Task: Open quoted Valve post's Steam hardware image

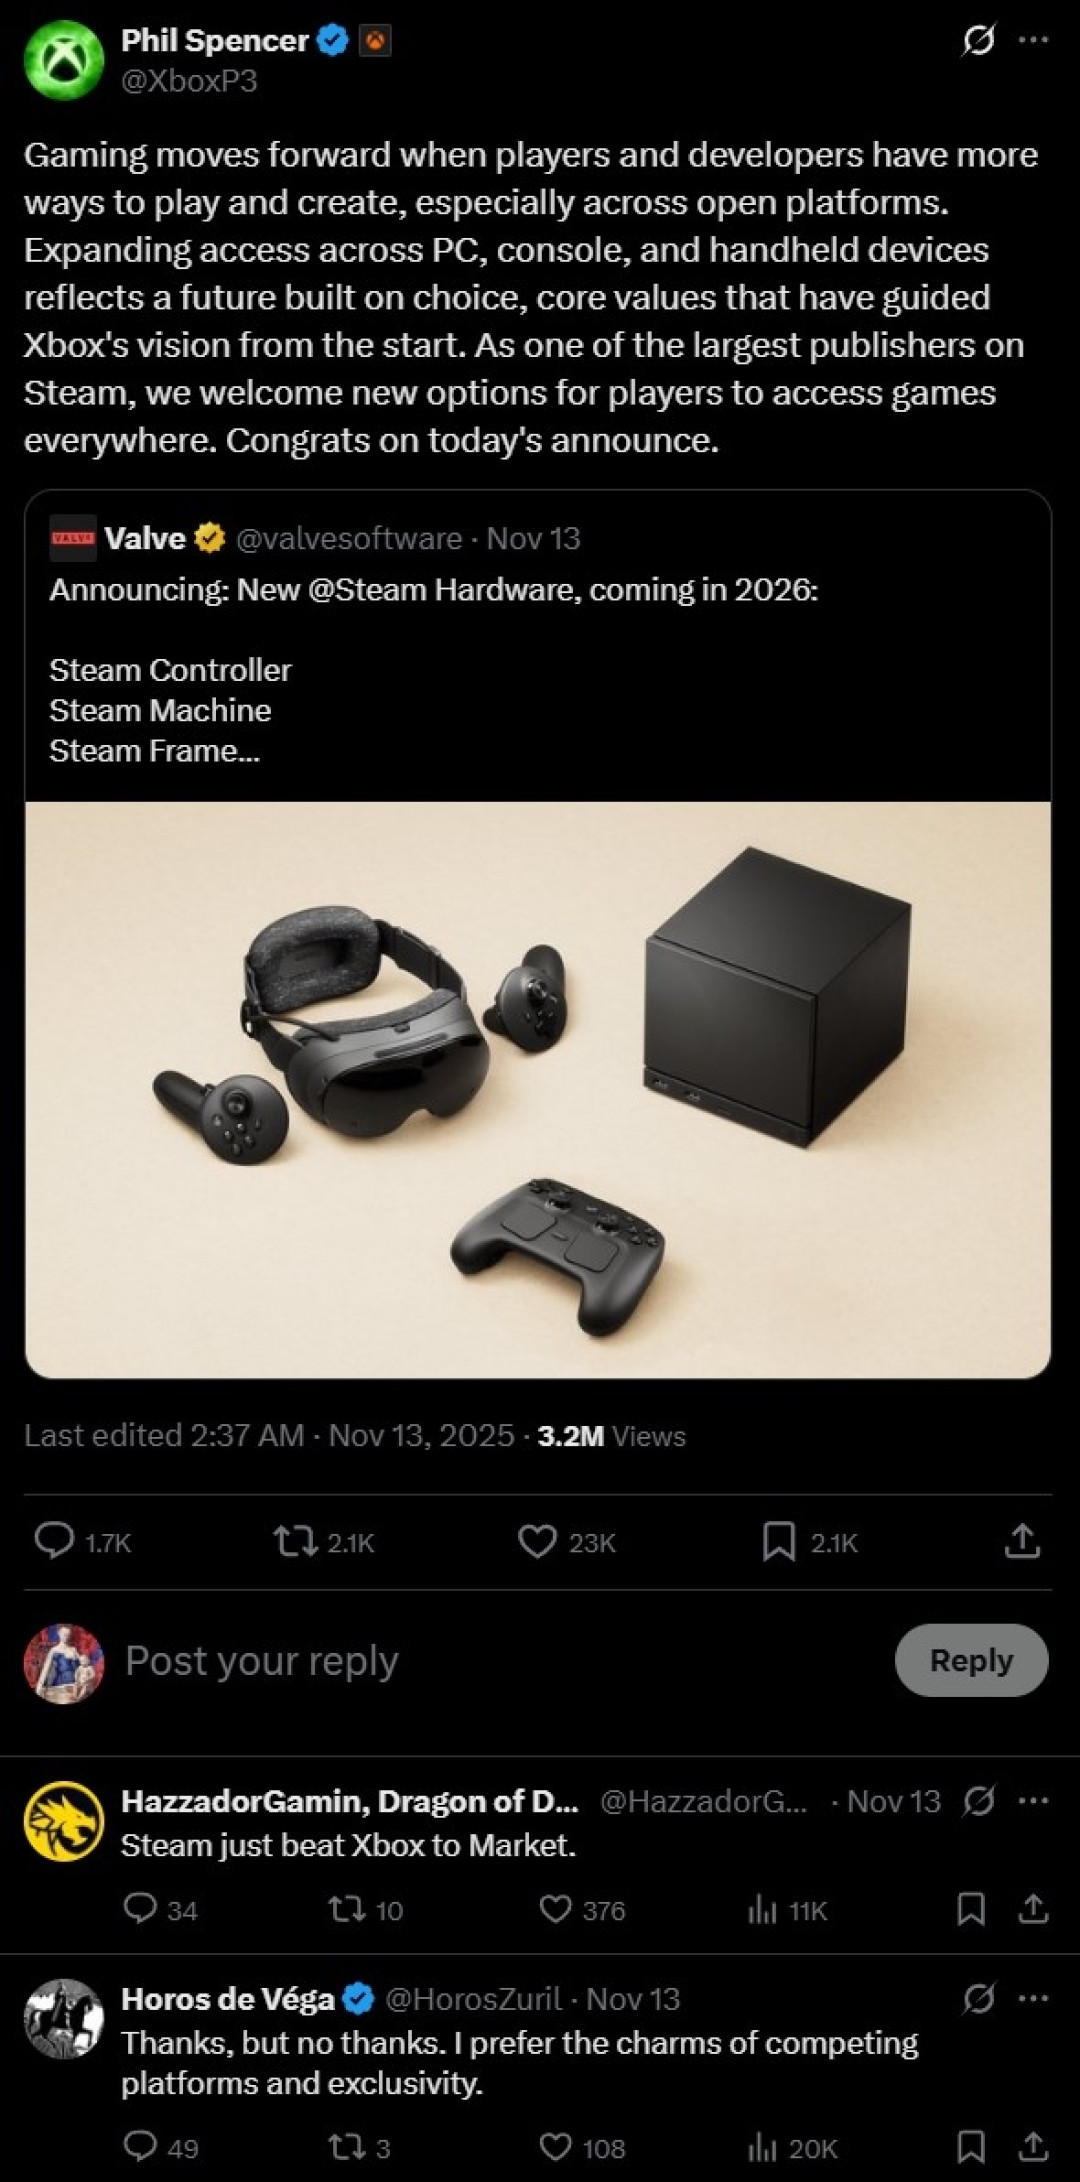Action: pyautogui.click(x=538, y=1090)
